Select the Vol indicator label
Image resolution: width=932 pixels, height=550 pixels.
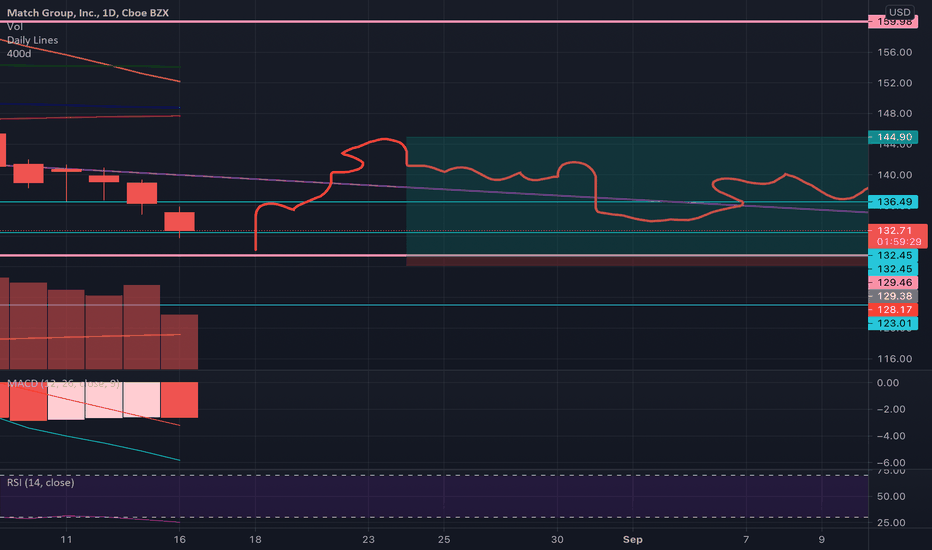point(15,26)
